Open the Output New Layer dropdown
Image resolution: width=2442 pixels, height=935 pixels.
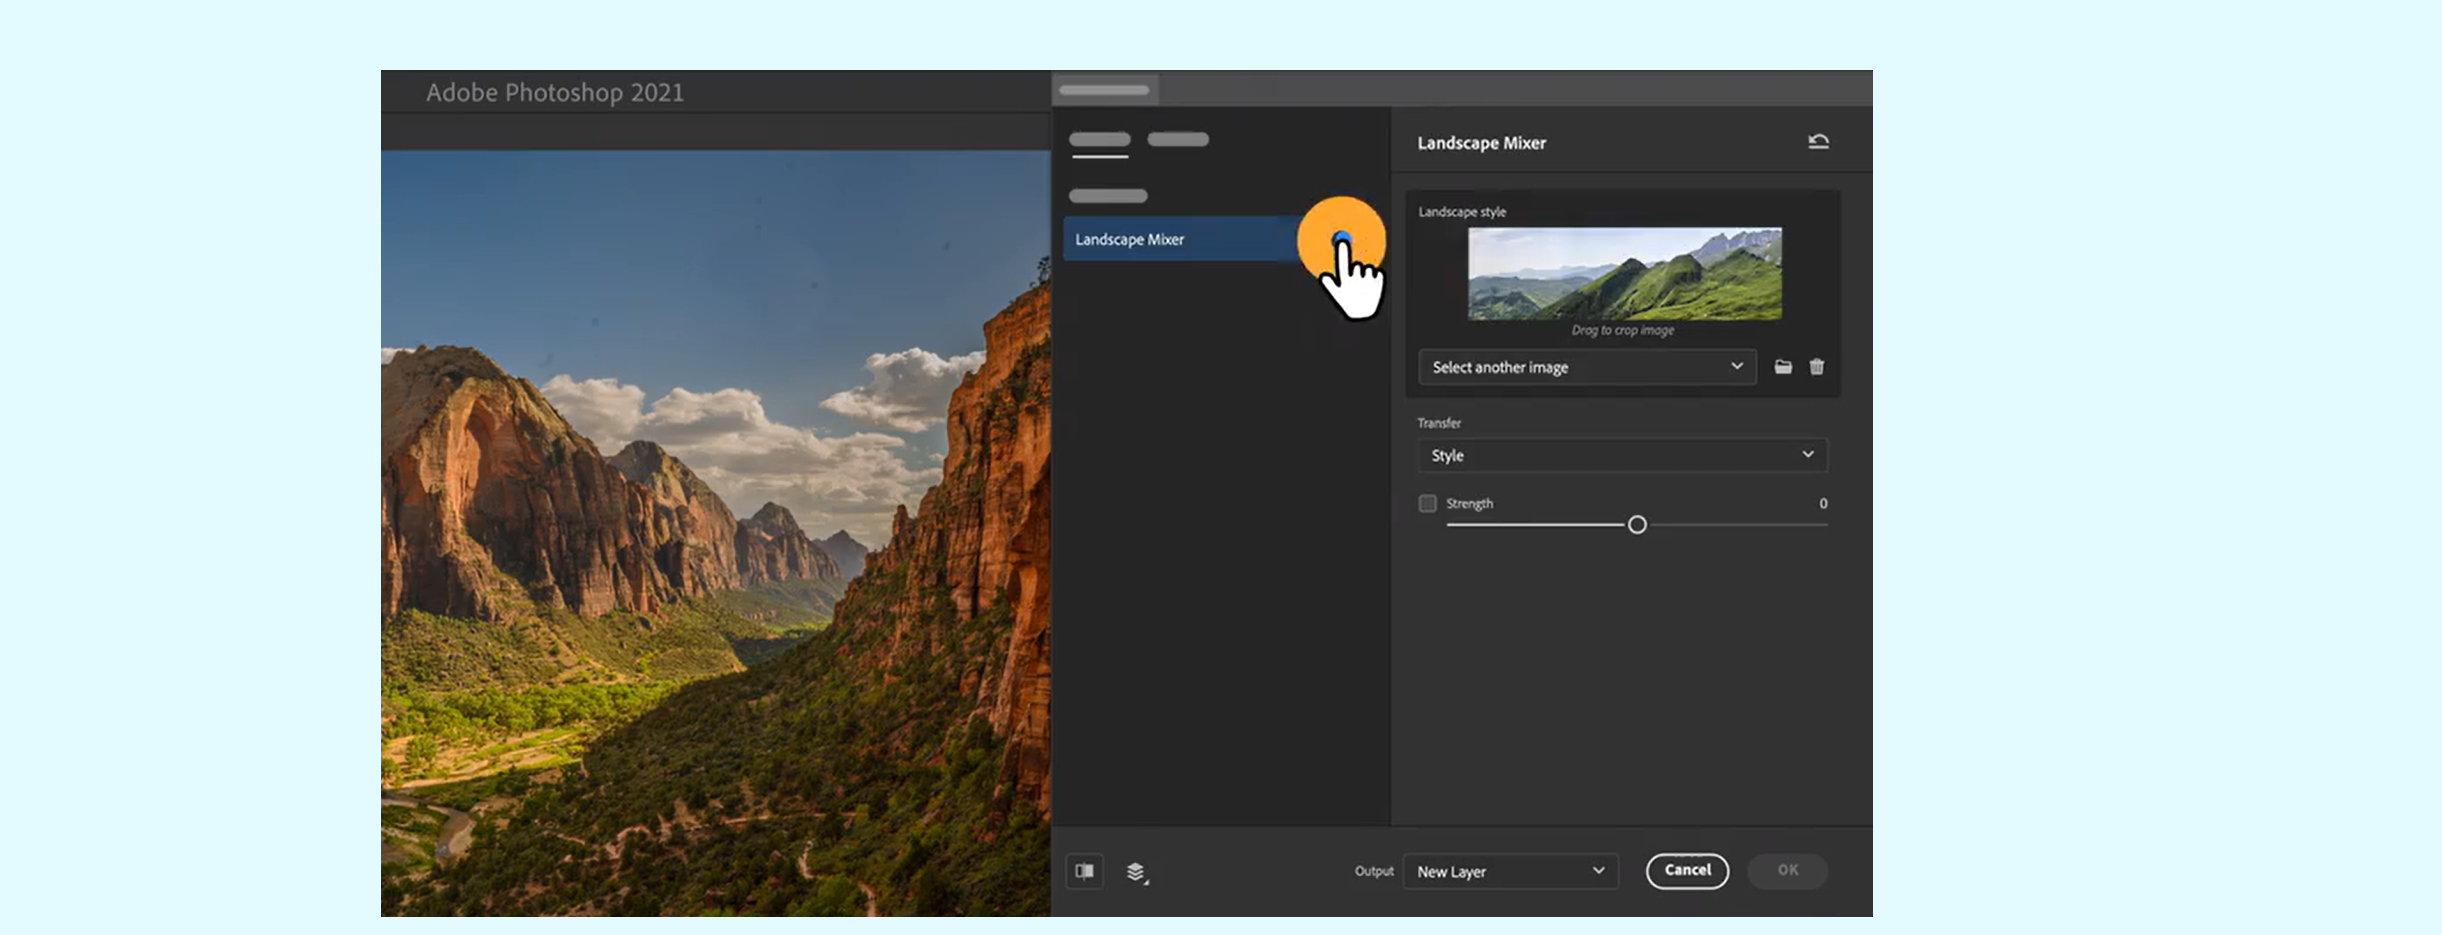(1509, 871)
